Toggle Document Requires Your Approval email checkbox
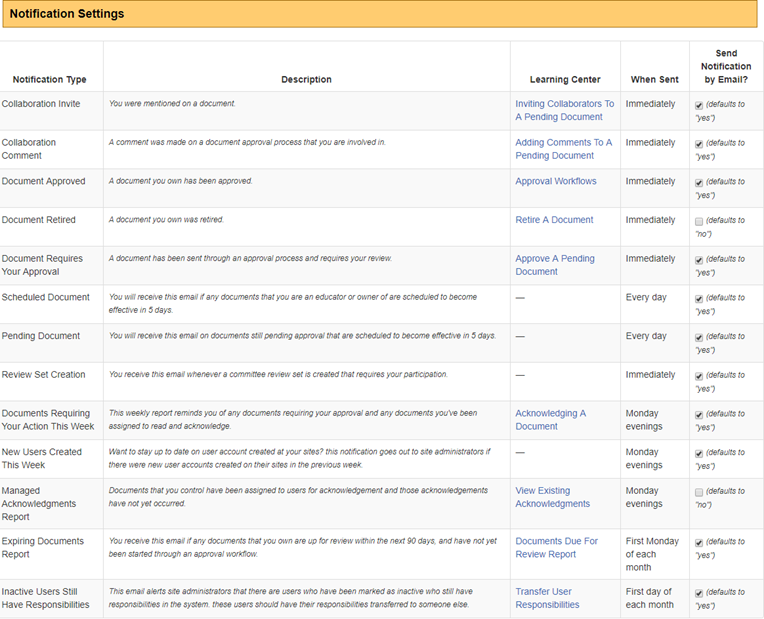Viewport: 764px width, 619px height. tap(699, 260)
